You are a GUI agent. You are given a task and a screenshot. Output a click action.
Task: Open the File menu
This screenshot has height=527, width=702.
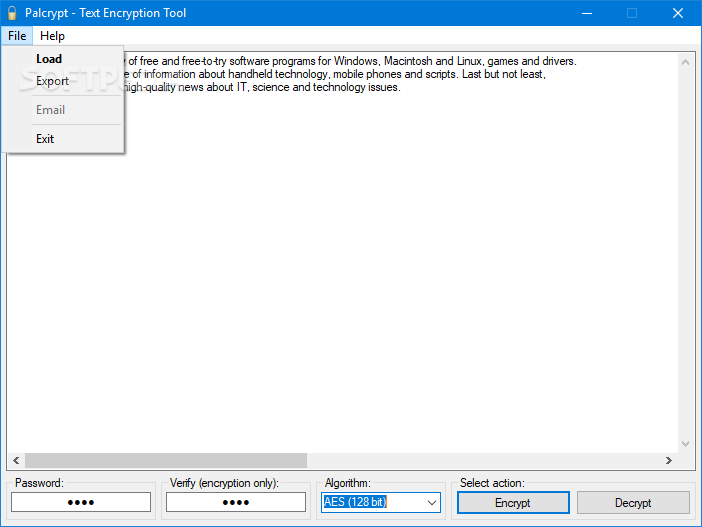pos(17,36)
